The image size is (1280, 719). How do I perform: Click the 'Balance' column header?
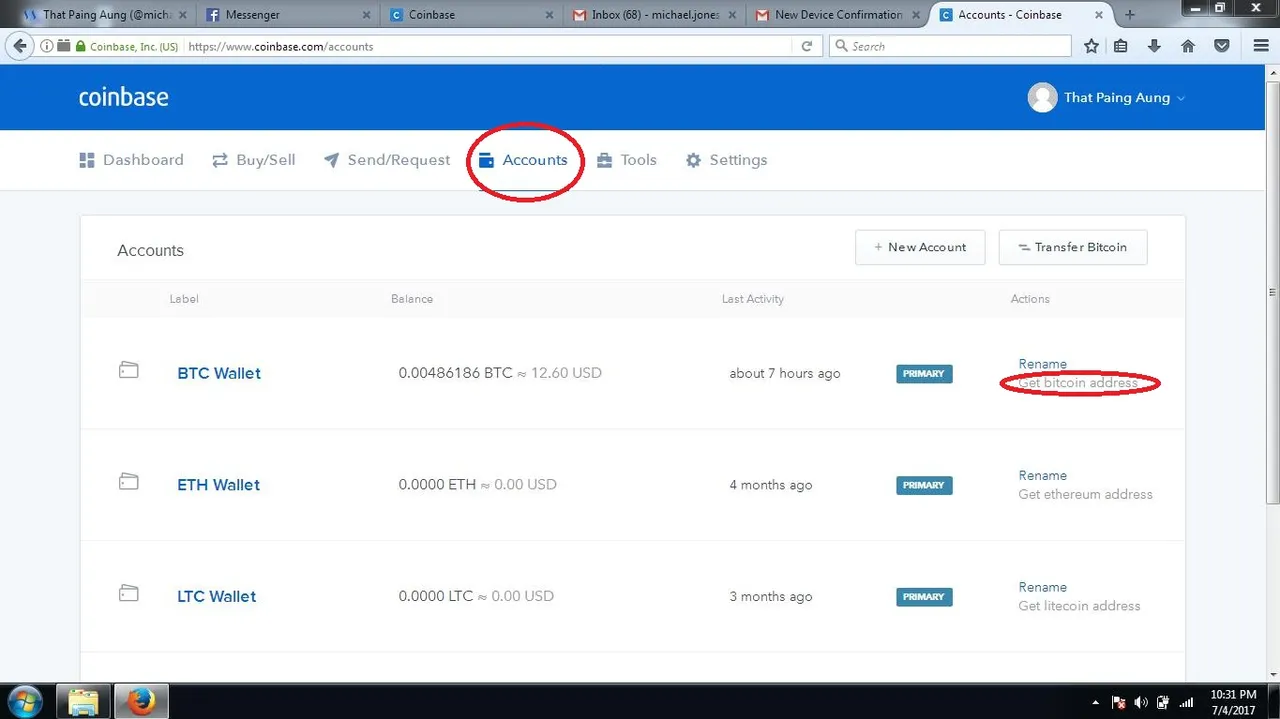[x=412, y=299]
